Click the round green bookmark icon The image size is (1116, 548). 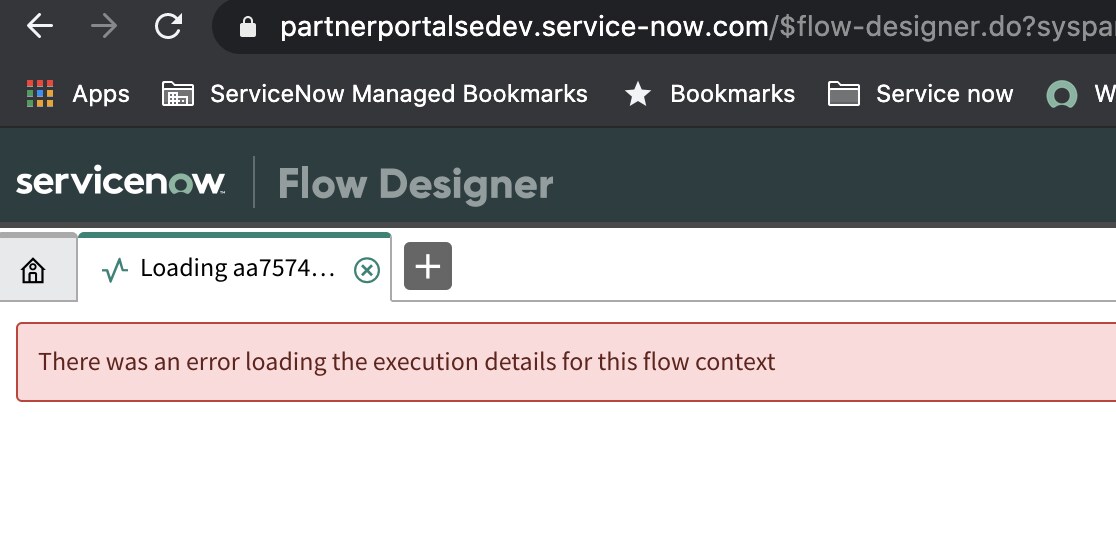click(x=1061, y=95)
